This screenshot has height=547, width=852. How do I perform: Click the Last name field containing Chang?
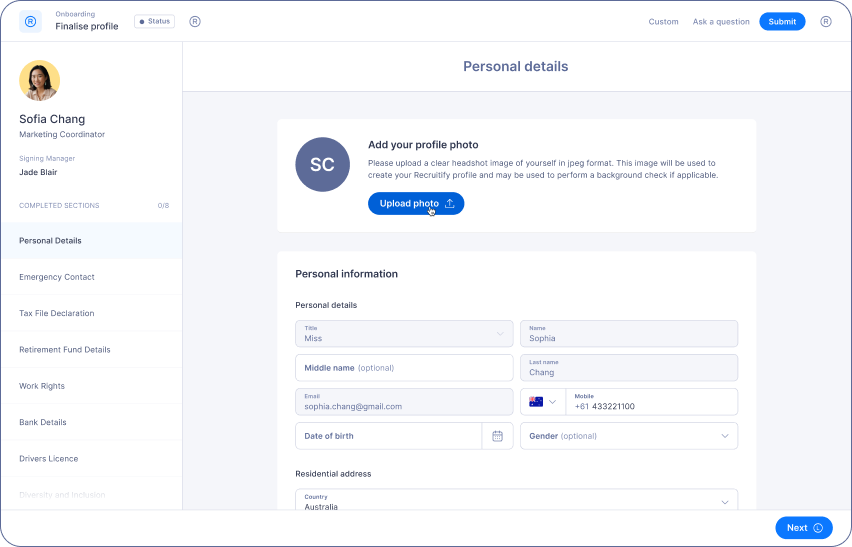coord(629,368)
